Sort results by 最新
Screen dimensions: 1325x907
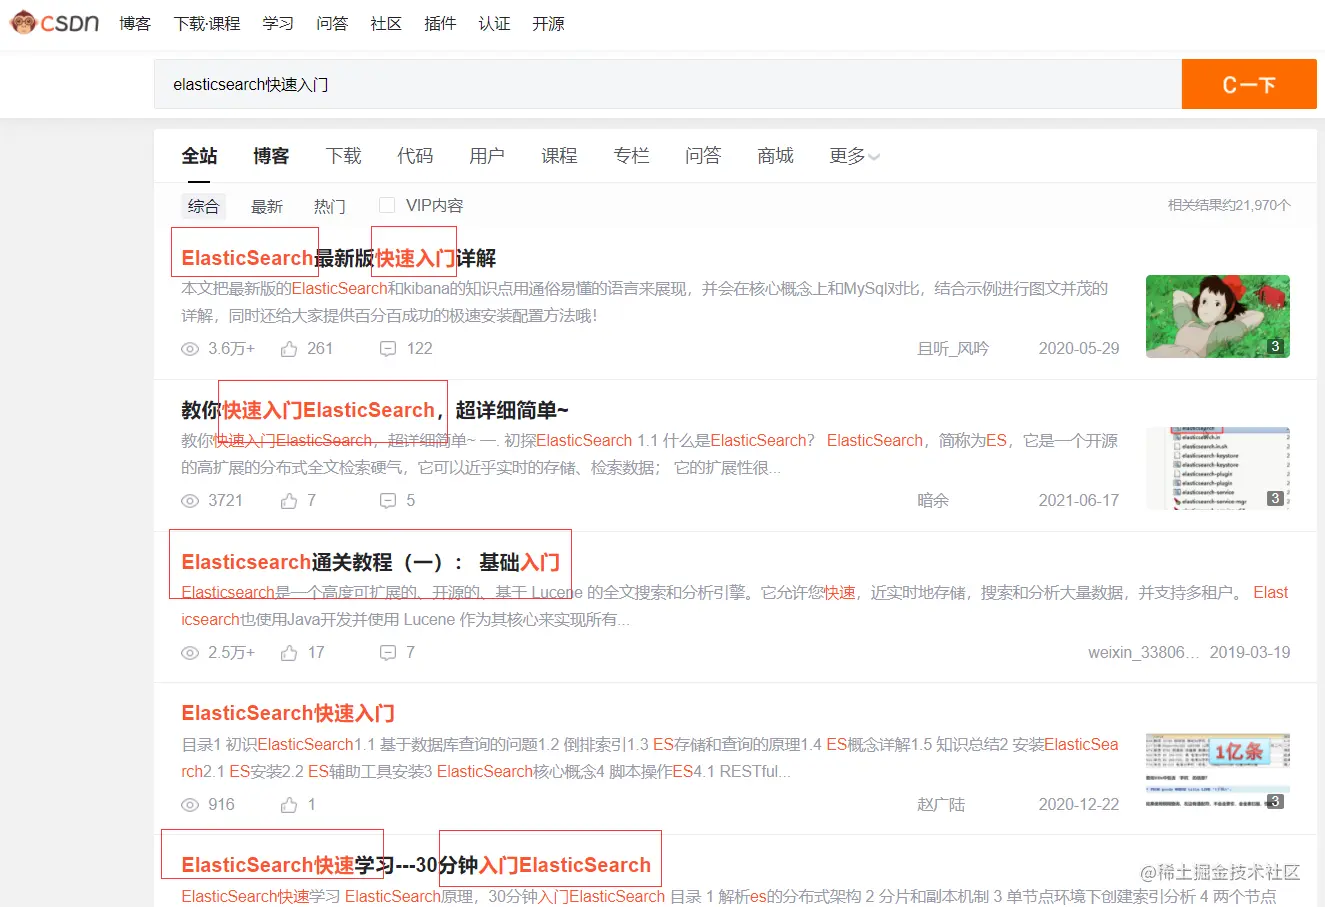point(267,206)
